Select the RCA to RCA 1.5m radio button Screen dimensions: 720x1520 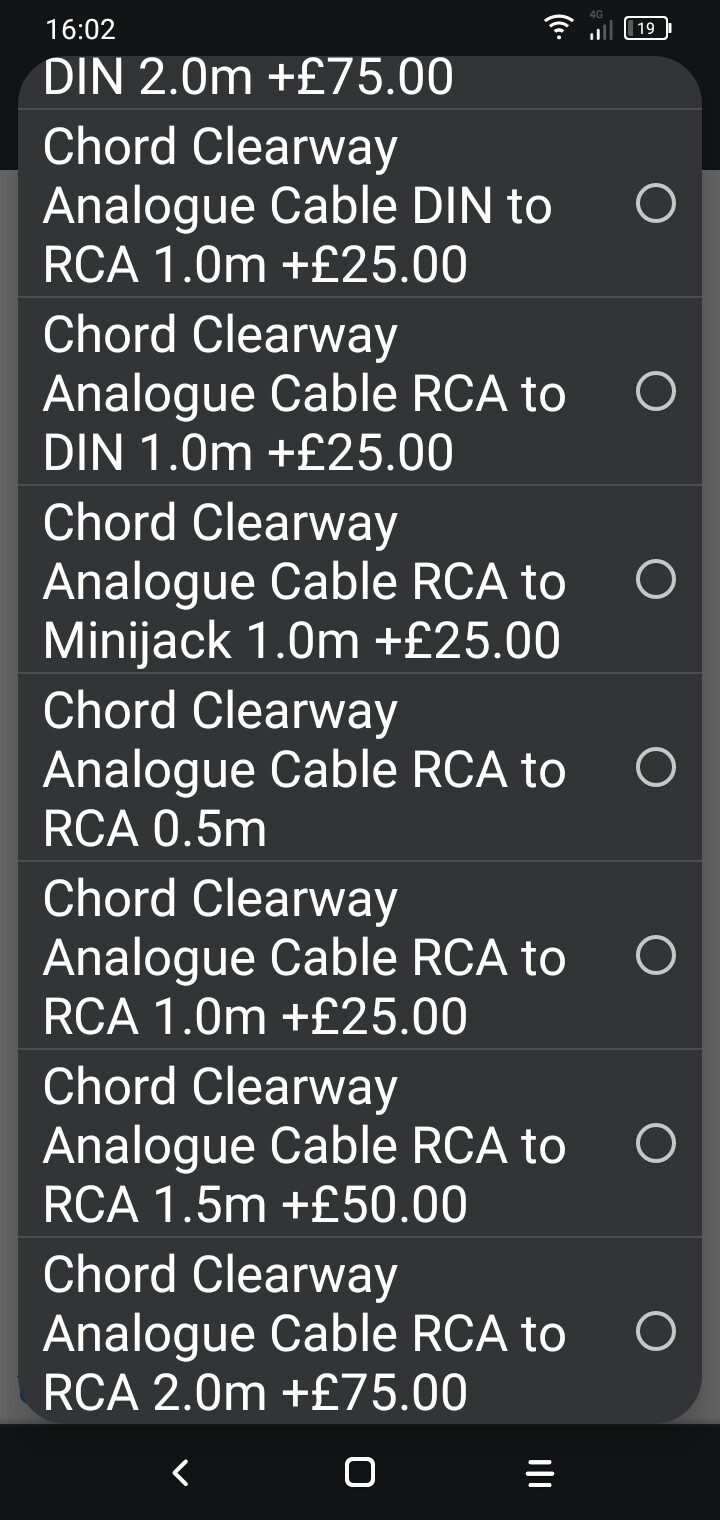point(656,1144)
